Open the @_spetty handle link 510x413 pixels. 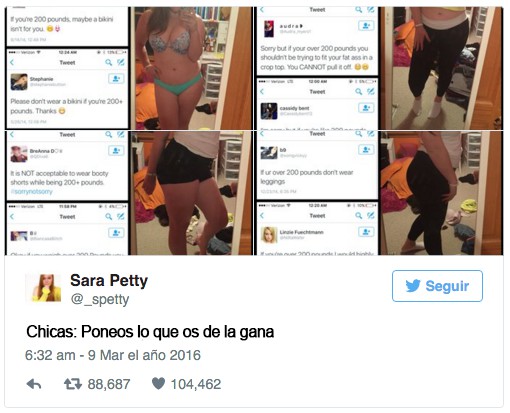100,299
